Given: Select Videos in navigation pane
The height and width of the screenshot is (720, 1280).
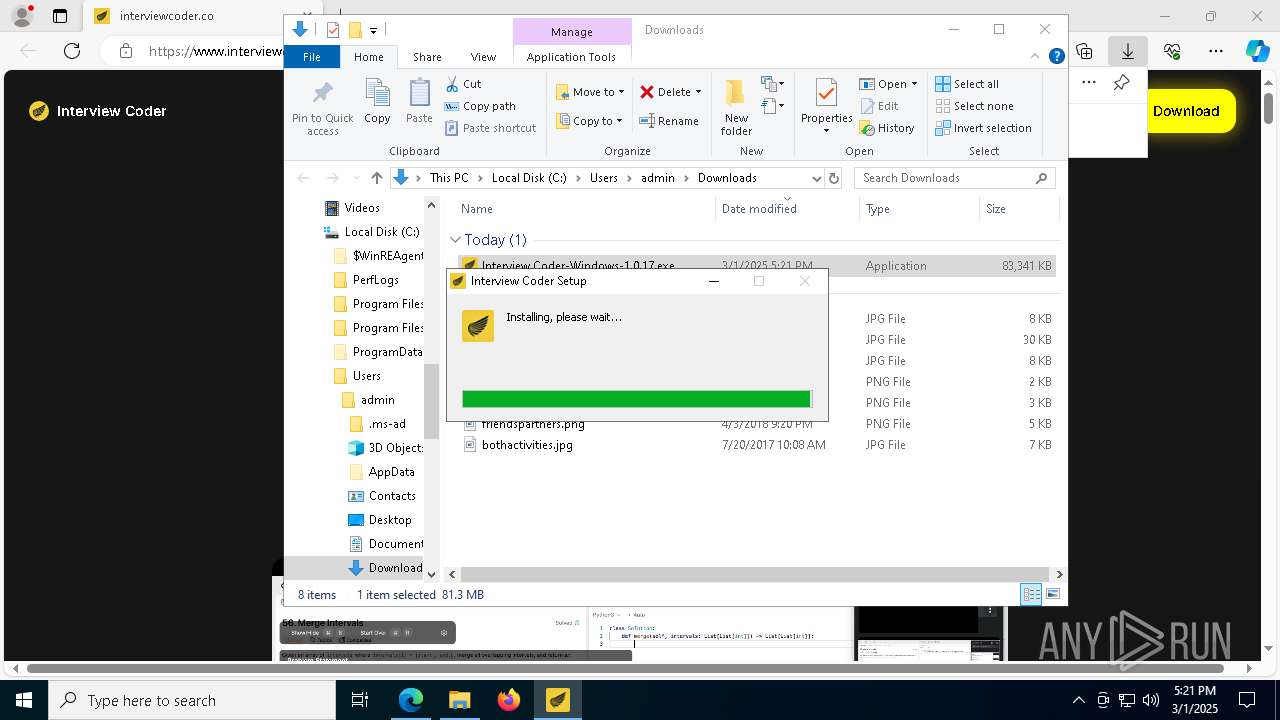Looking at the screenshot, I should point(362,208).
